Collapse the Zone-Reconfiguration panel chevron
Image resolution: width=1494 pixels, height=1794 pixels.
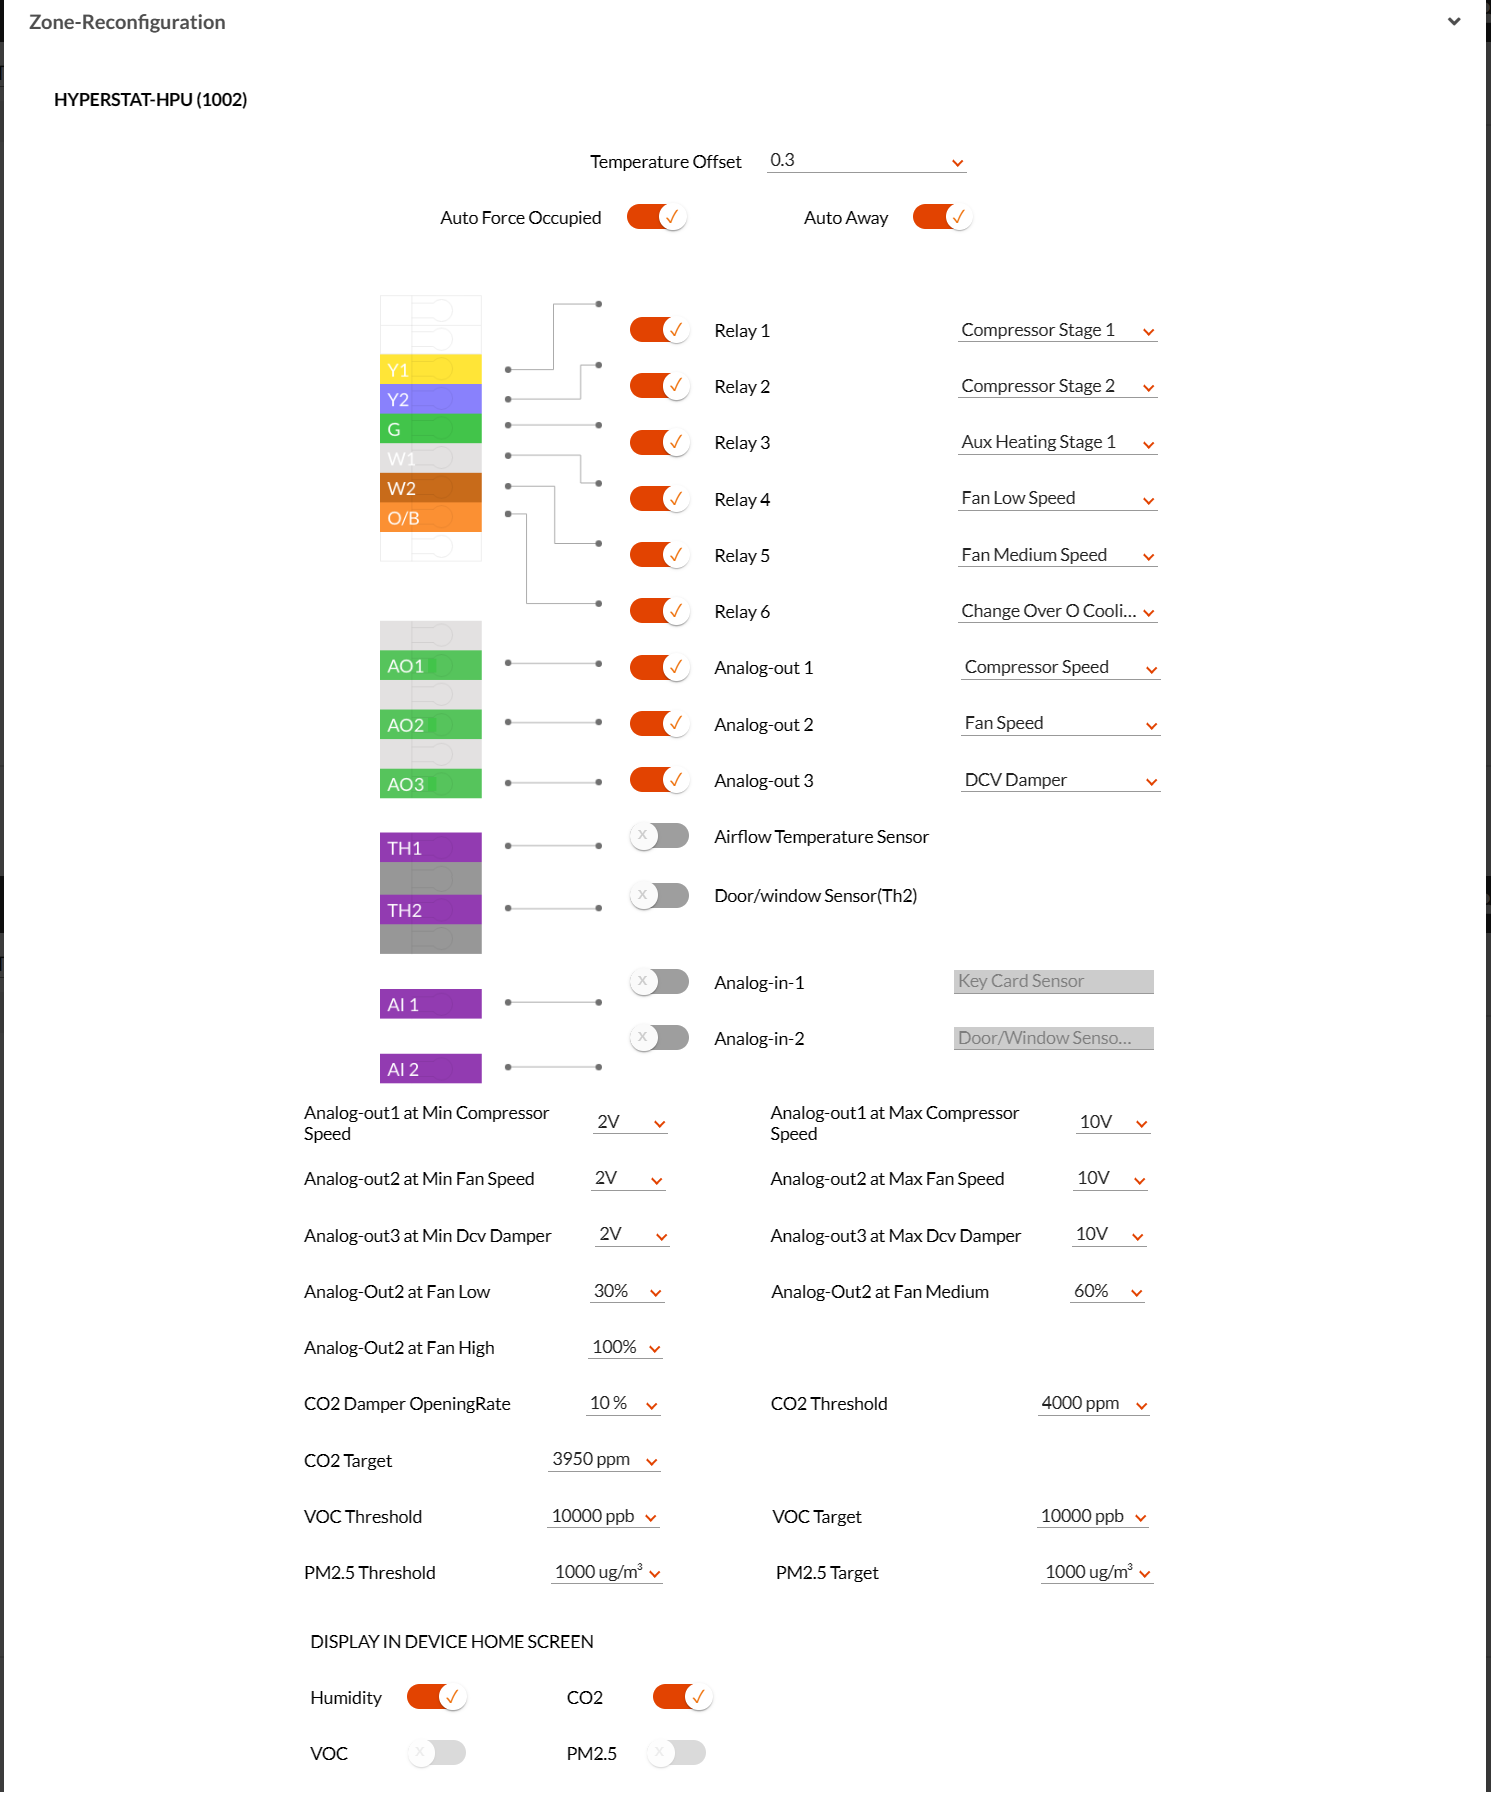pos(1453,22)
